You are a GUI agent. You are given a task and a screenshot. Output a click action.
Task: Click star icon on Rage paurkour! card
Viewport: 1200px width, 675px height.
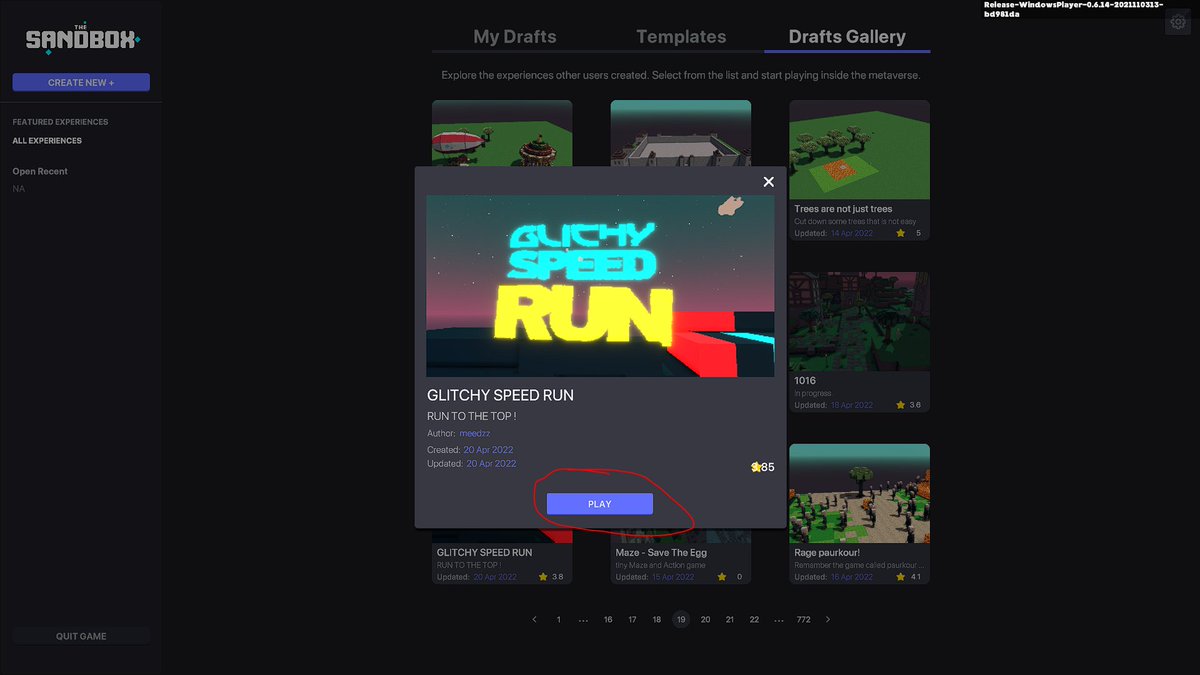[x=901, y=577]
